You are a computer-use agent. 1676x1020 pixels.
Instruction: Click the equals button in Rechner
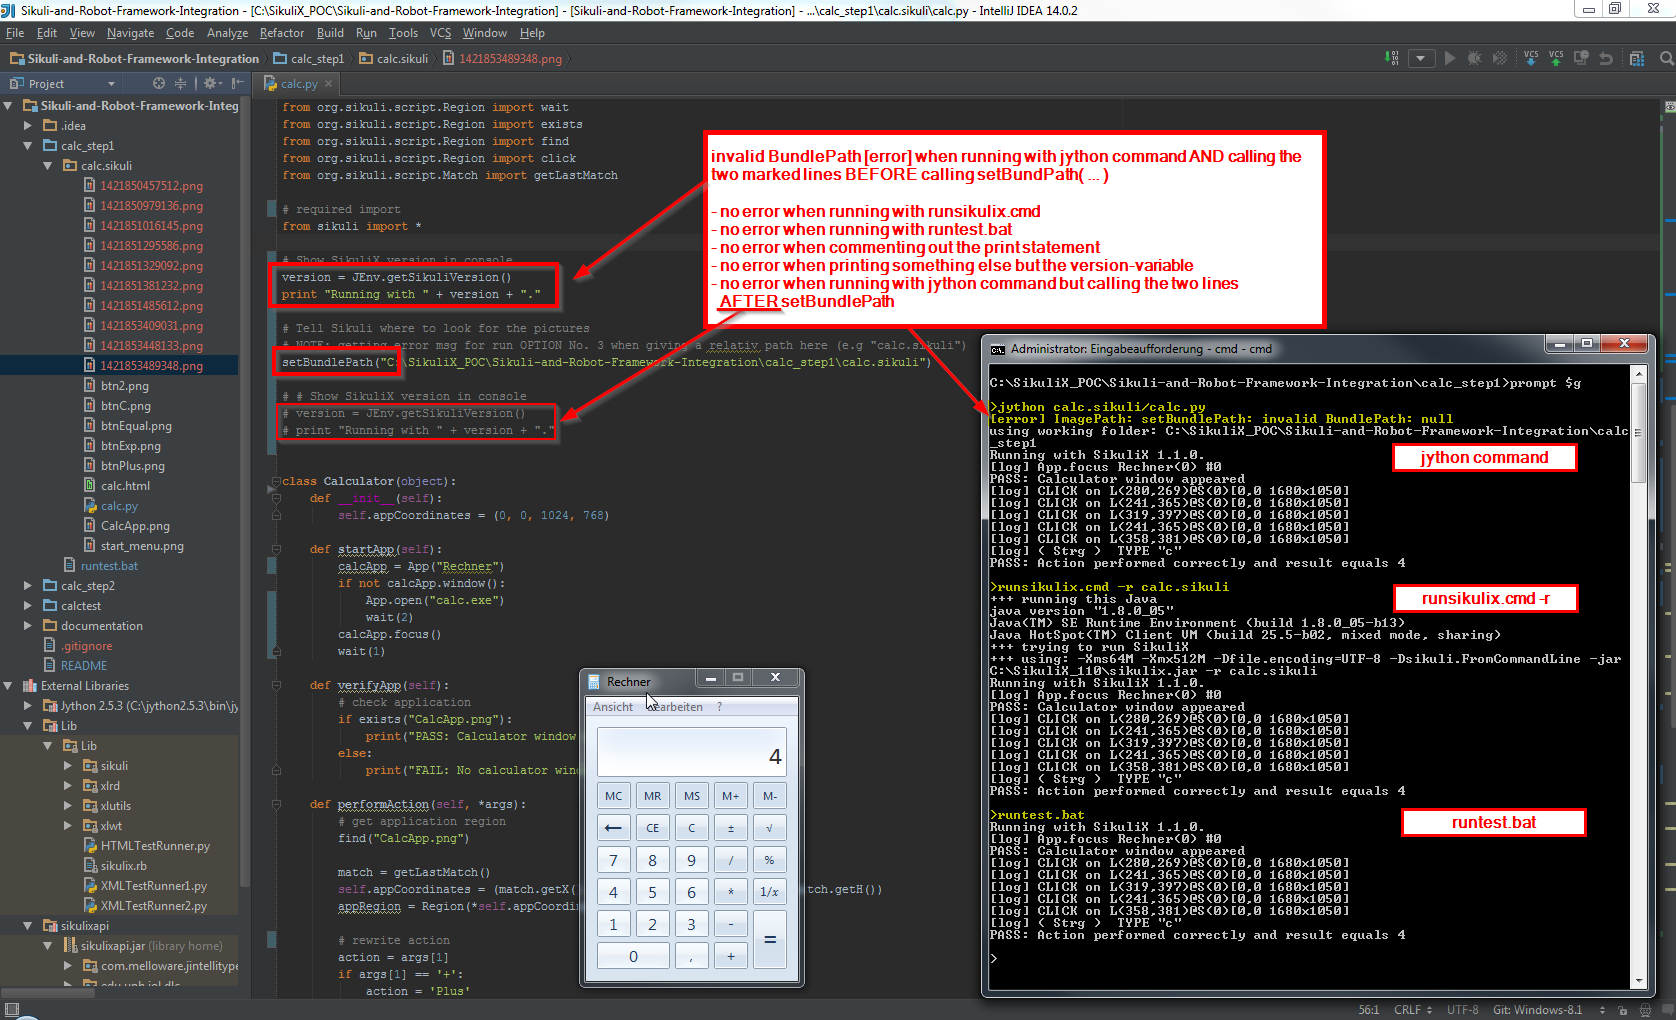[x=770, y=940]
